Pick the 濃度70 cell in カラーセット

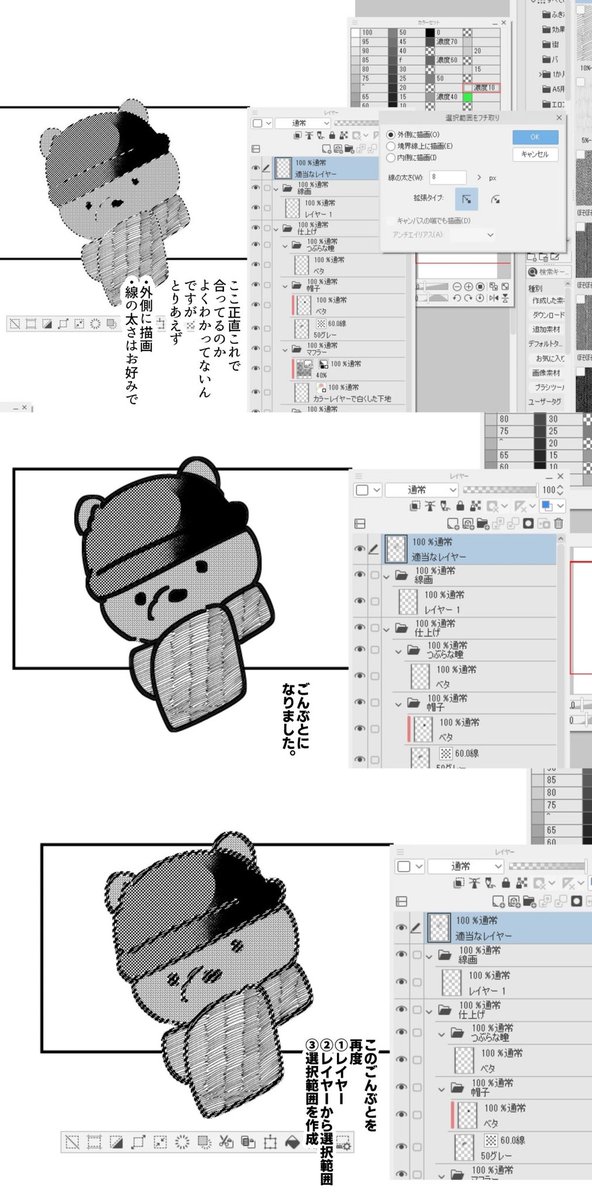pos(447,41)
